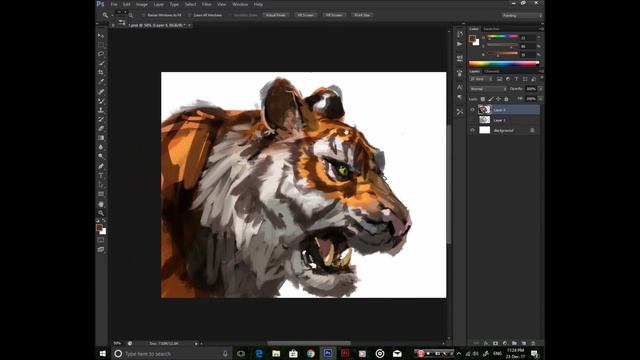Pick a color from the spectrum ramp
This screenshot has height=360, width=640.
(504, 64)
